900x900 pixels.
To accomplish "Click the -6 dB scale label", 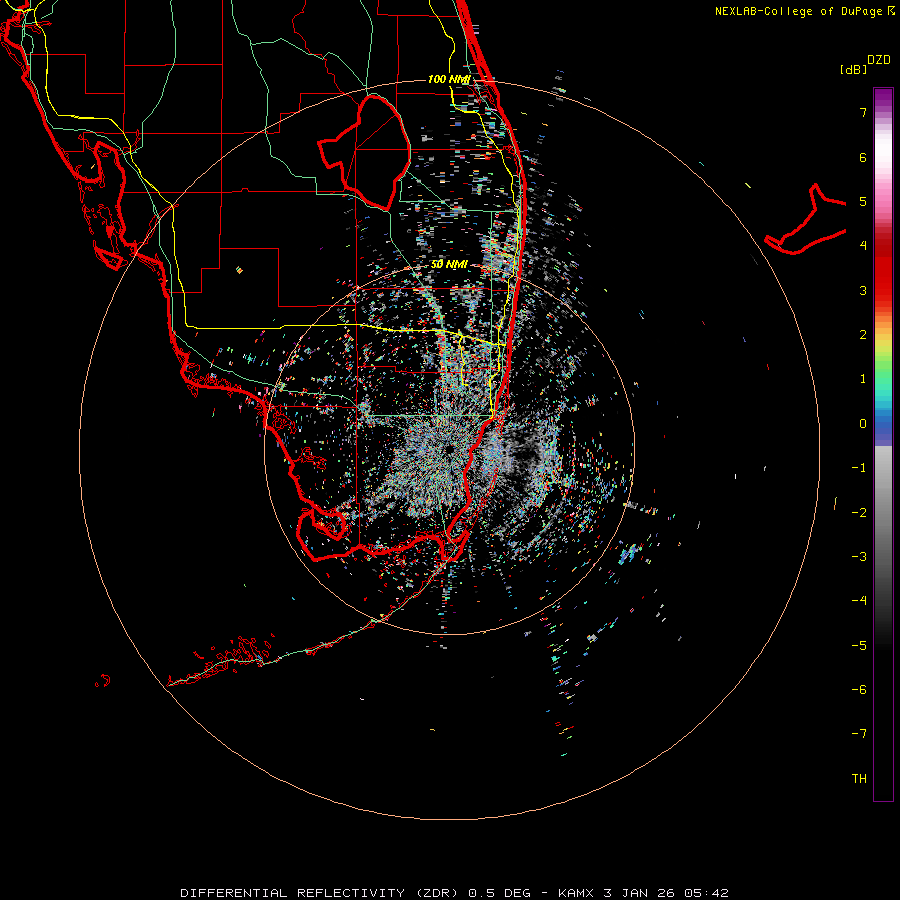I will pyautogui.click(x=859, y=690).
